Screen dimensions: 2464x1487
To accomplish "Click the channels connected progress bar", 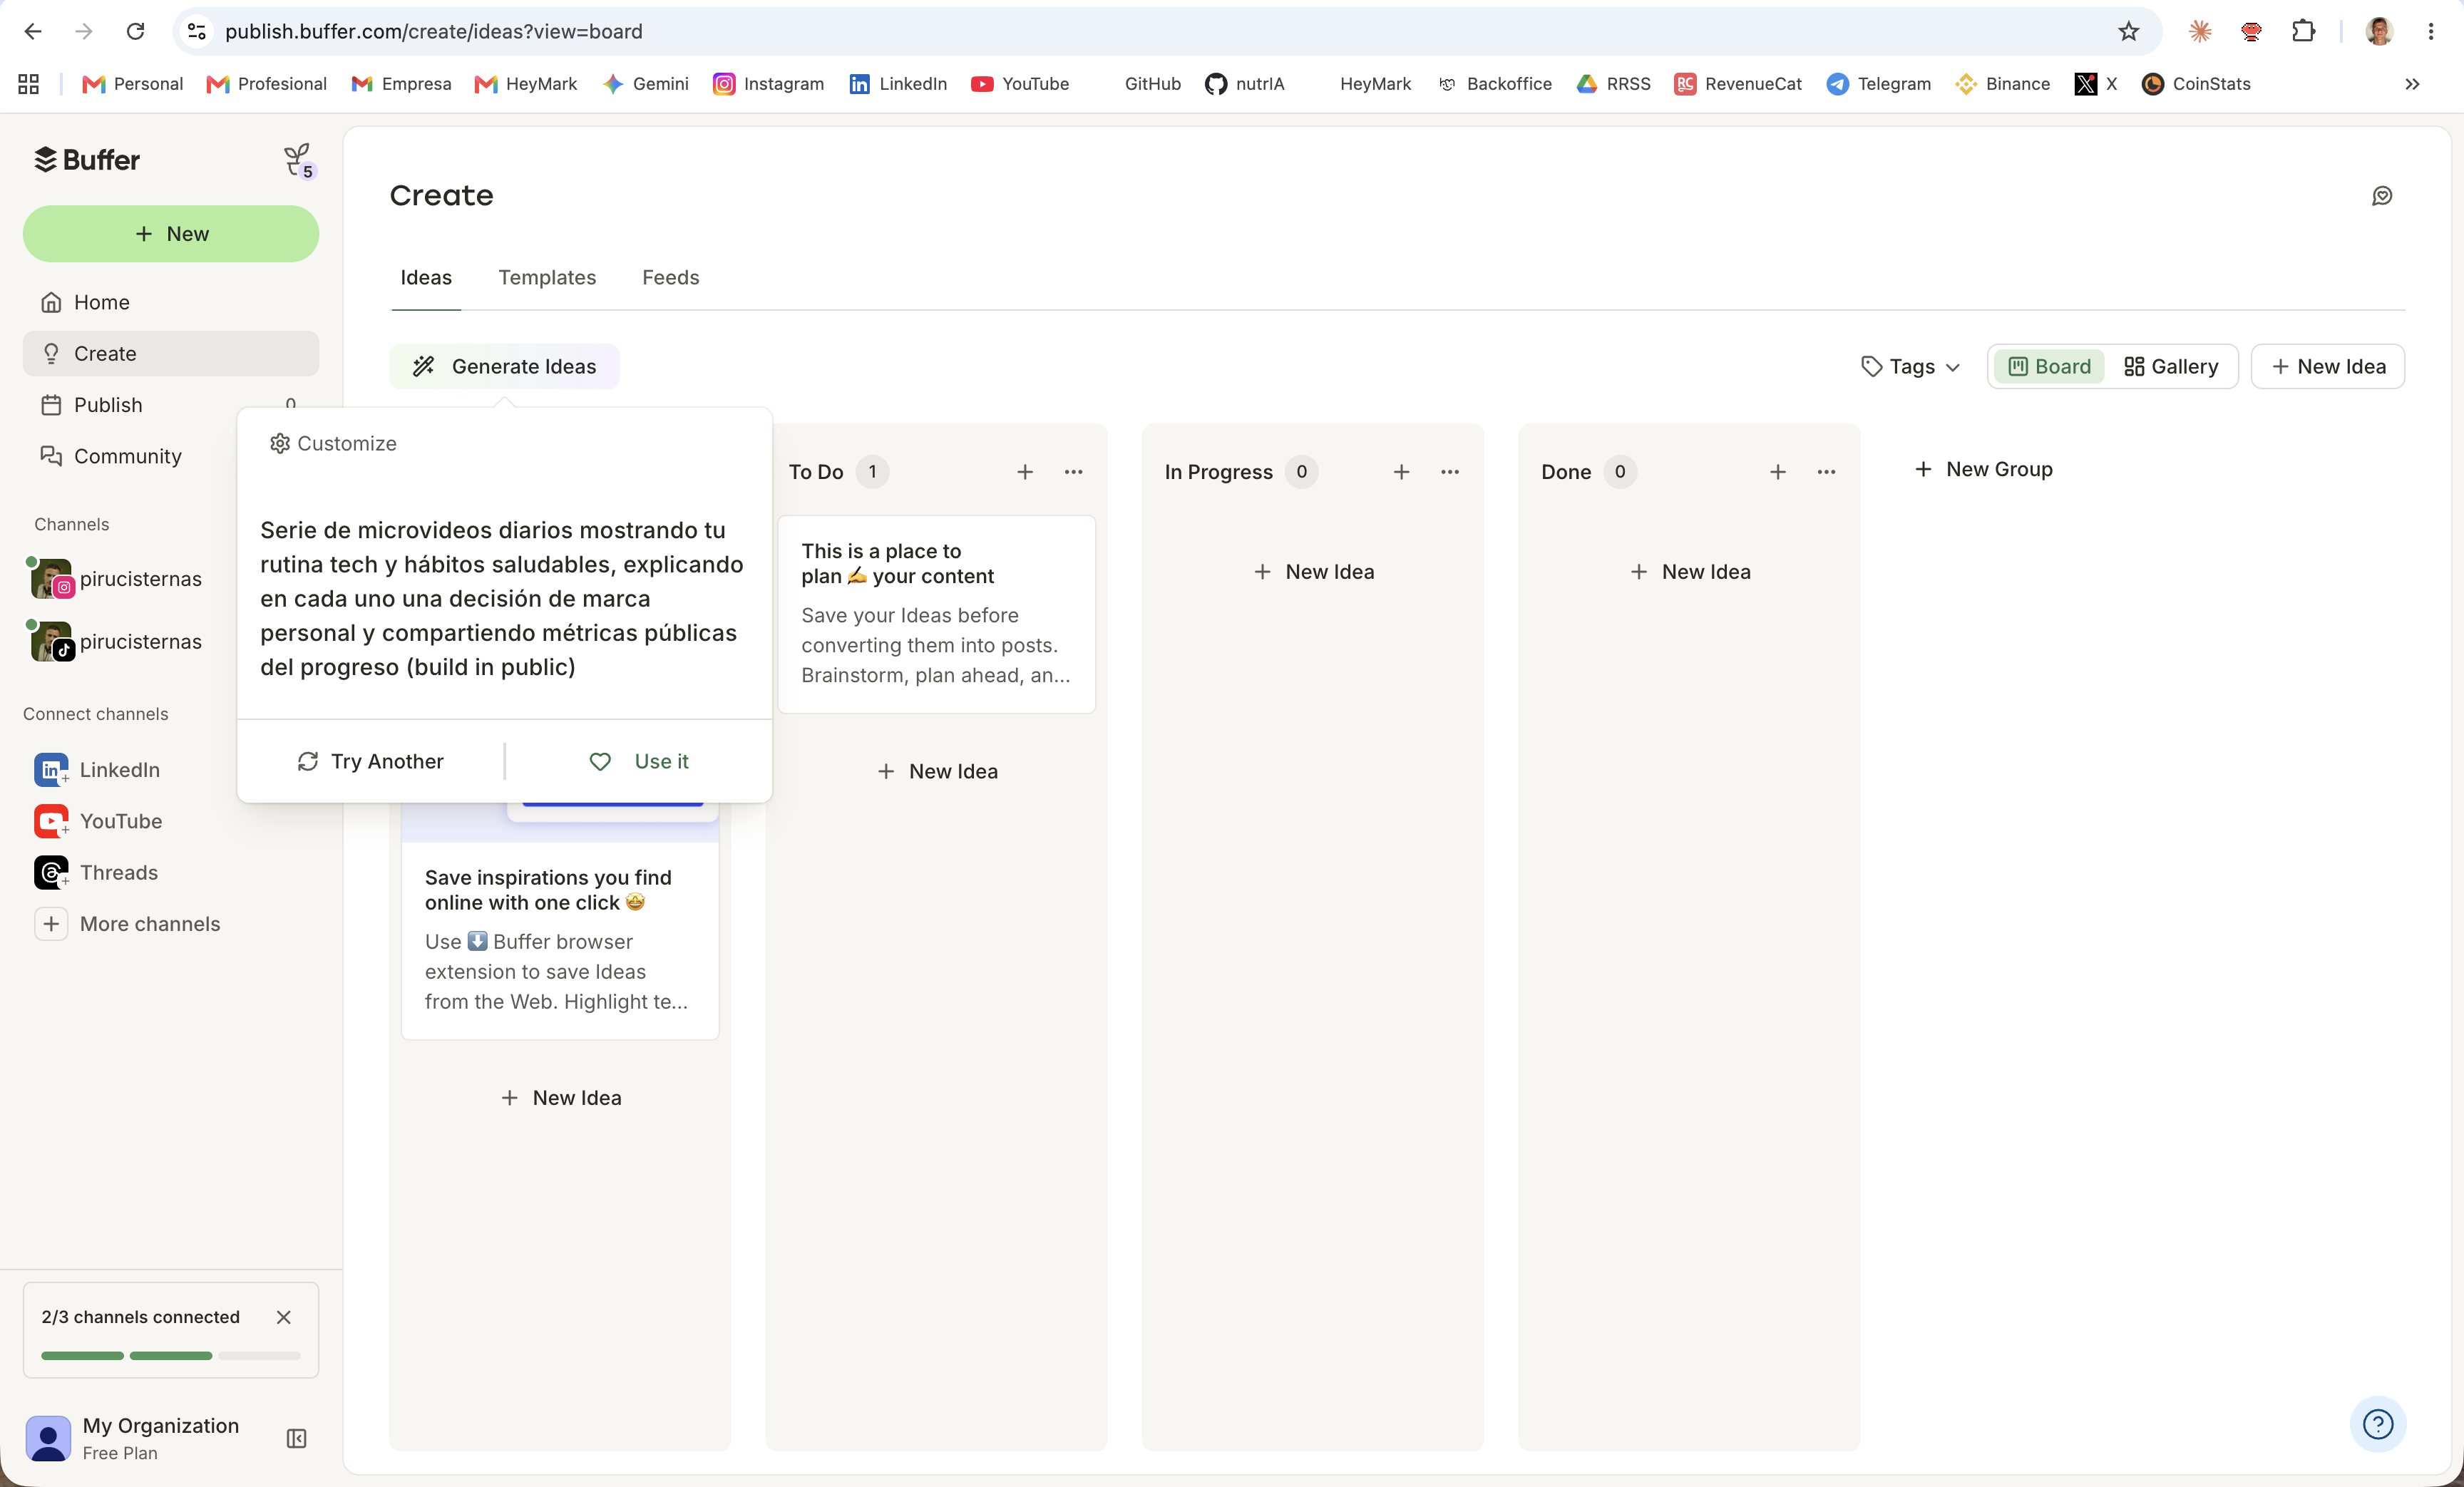I will (x=171, y=1356).
